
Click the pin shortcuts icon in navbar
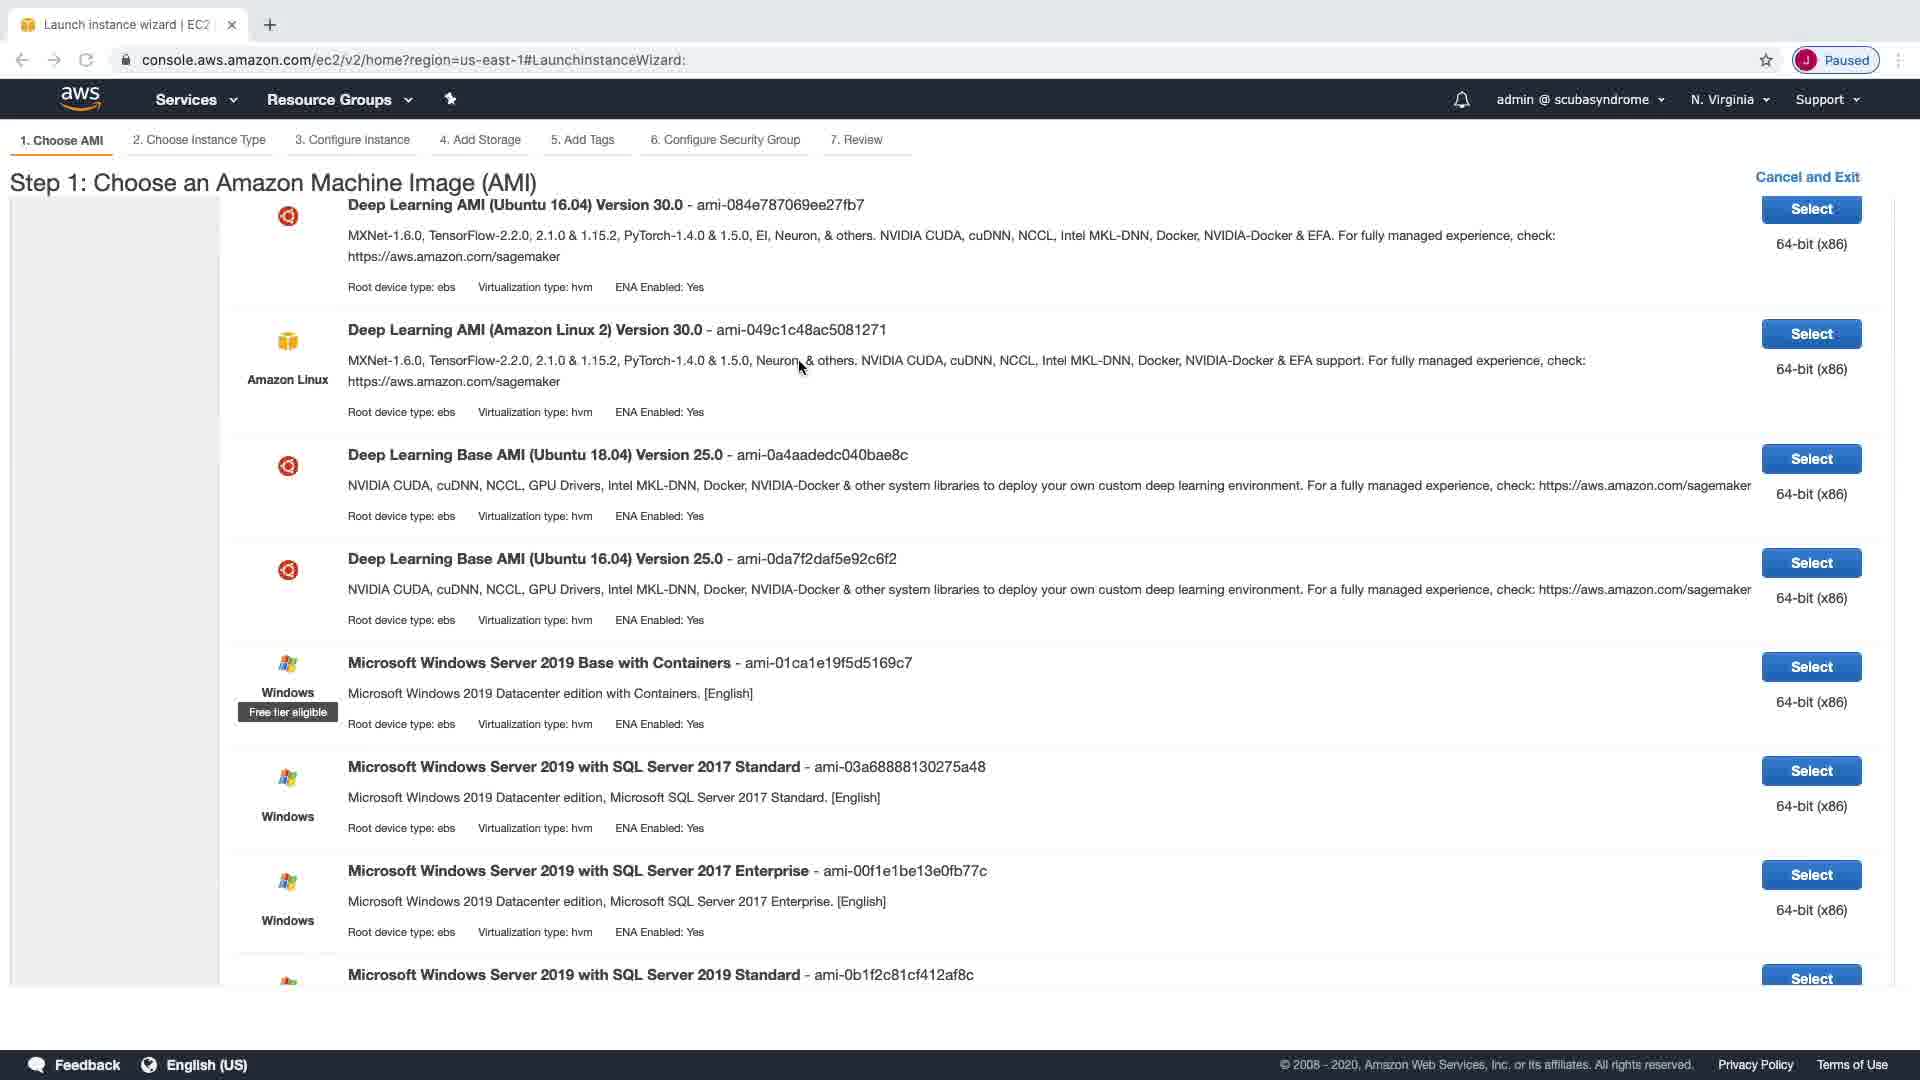[450, 99]
